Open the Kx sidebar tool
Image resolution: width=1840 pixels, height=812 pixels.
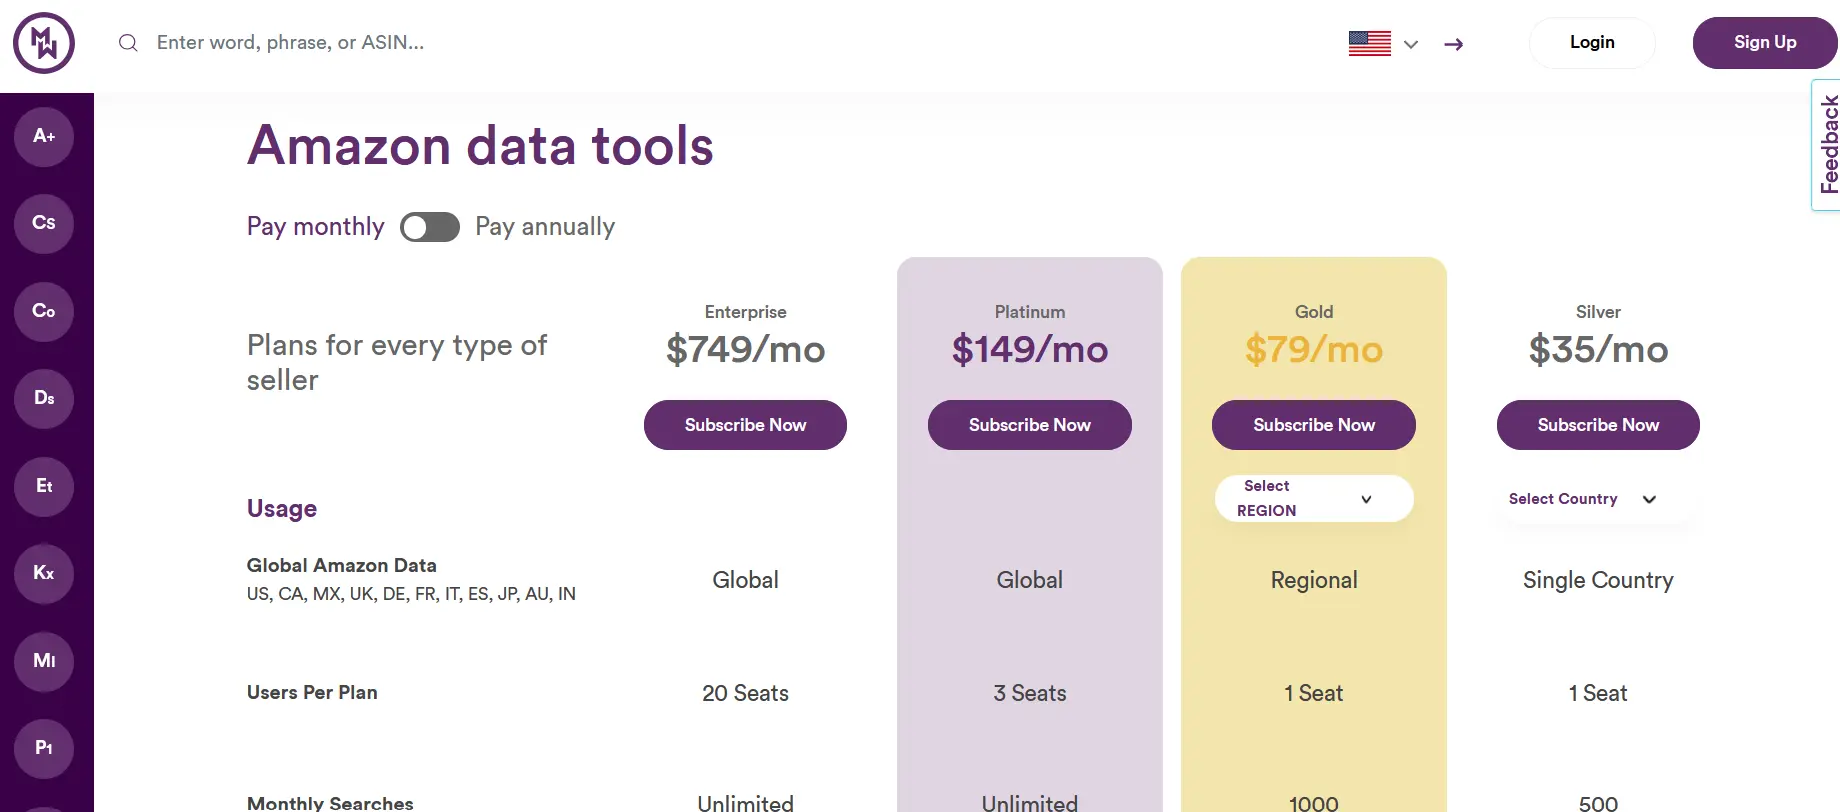tap(44, 573)
